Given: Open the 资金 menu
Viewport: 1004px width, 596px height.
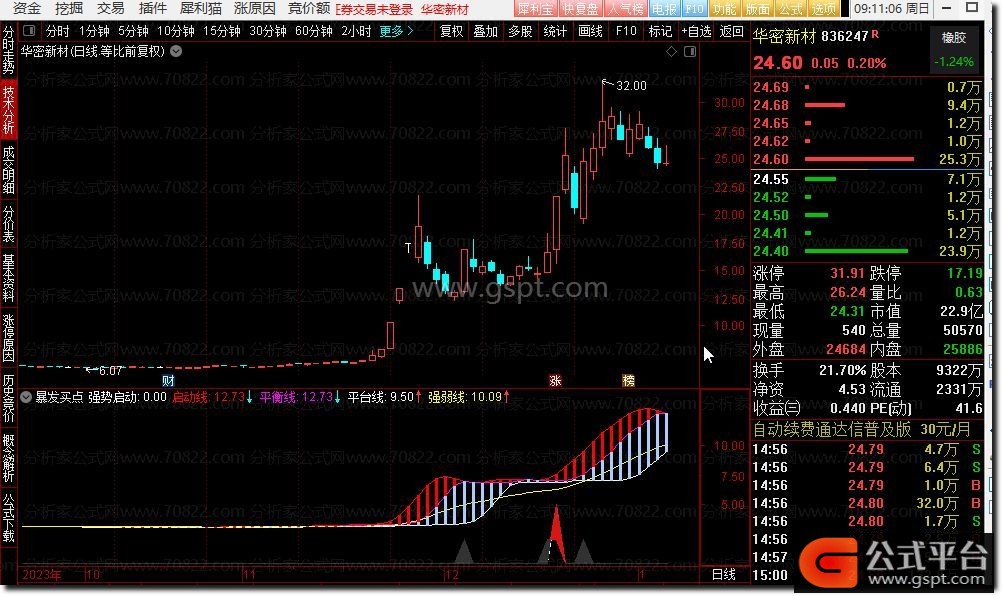Looking at the screenshot, I should click(x=27, y=8).
